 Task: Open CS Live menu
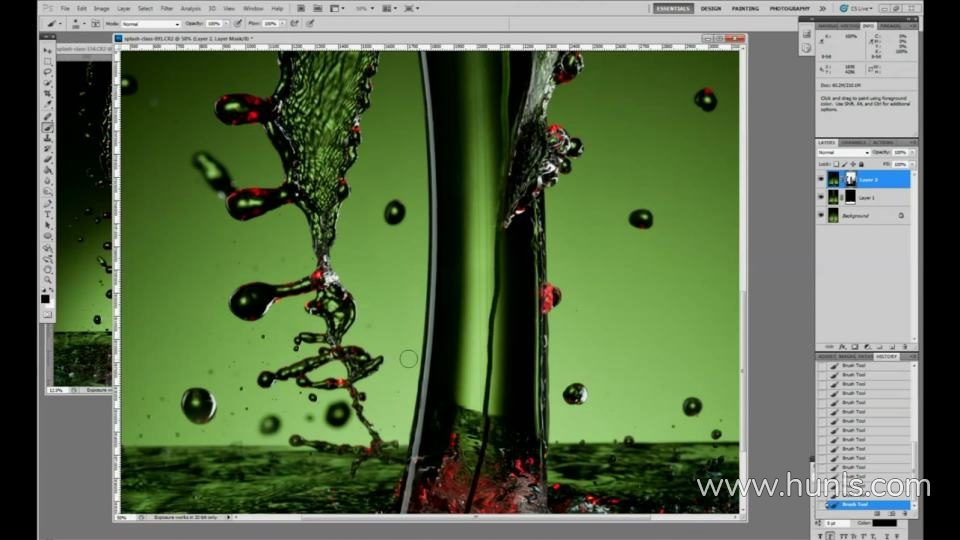click(x=857, y=9)
